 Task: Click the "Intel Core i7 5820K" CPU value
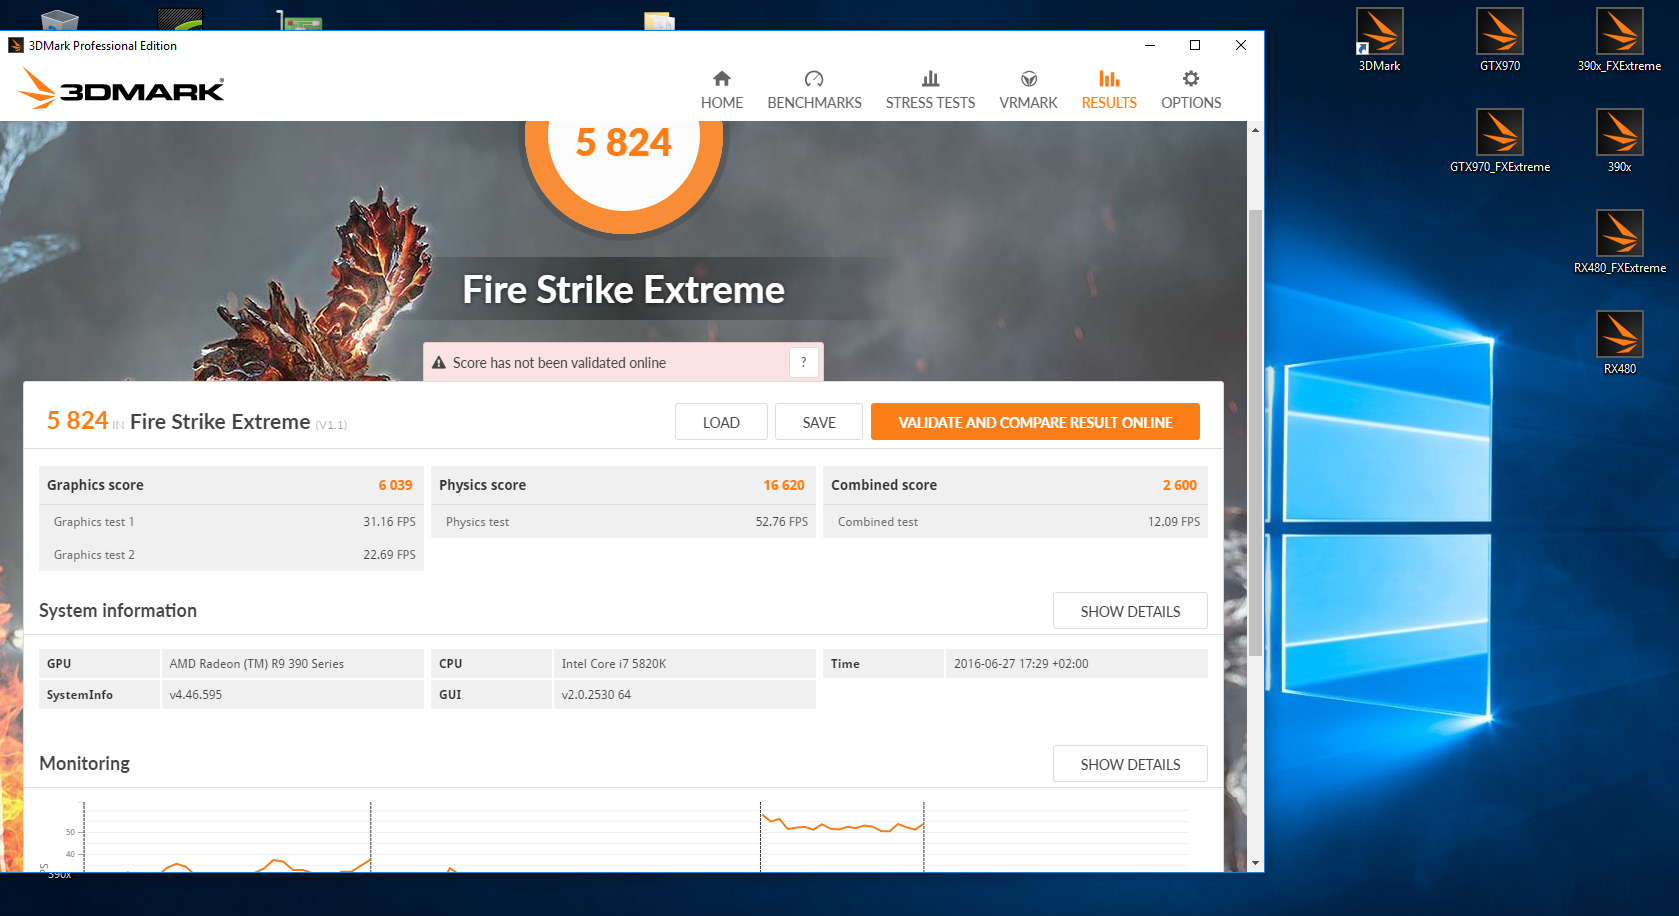coord(614,664)
